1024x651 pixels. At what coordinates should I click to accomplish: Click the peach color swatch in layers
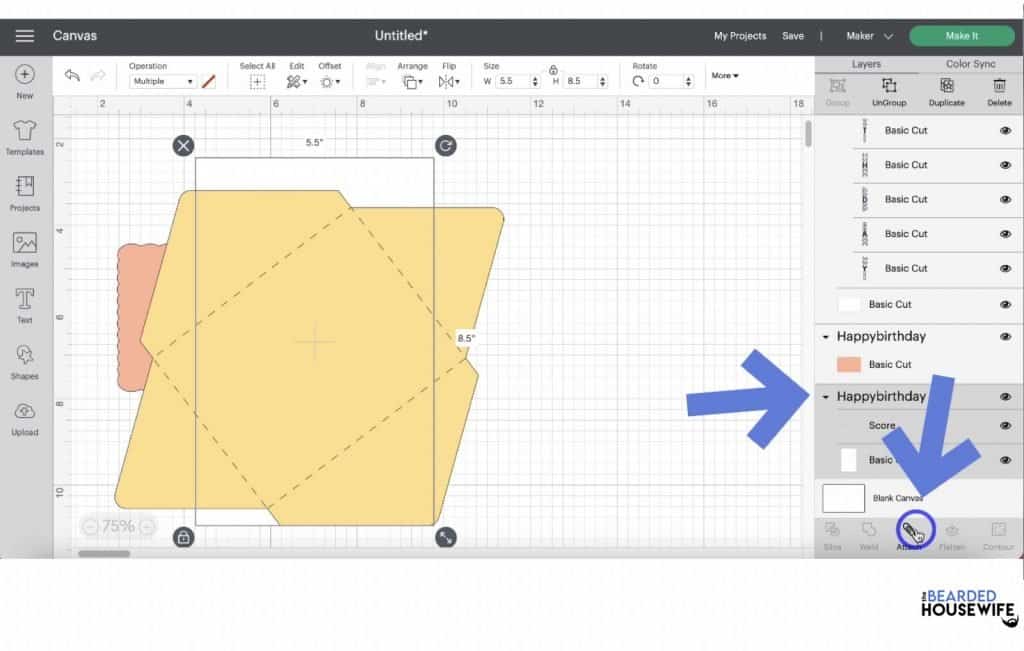click(849, 365)
